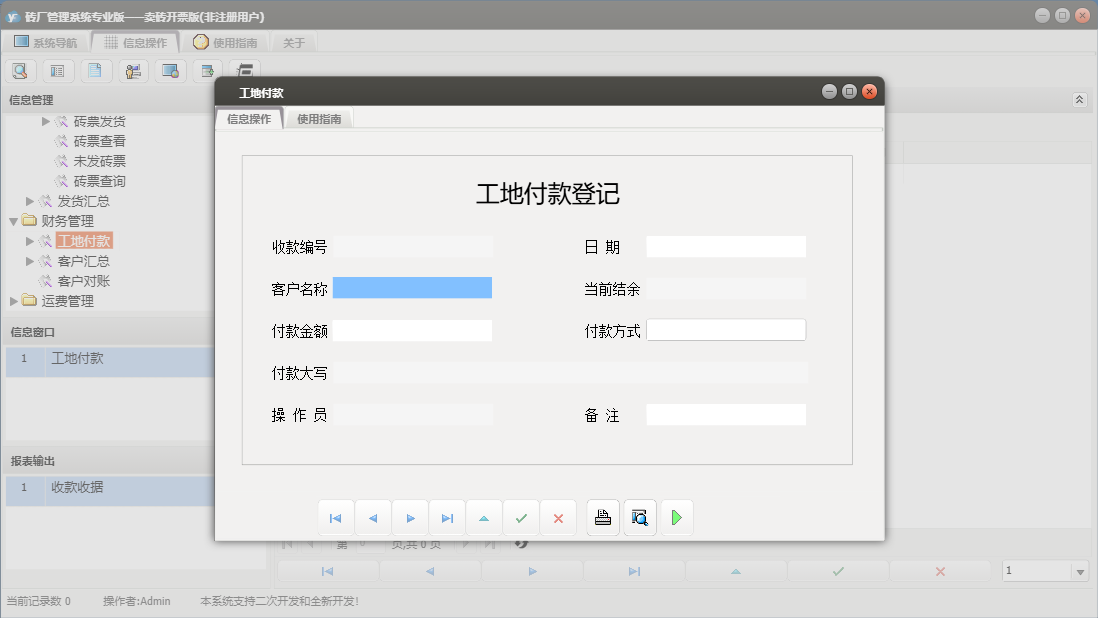Cancel editing with the red X icon

point(558,517)
